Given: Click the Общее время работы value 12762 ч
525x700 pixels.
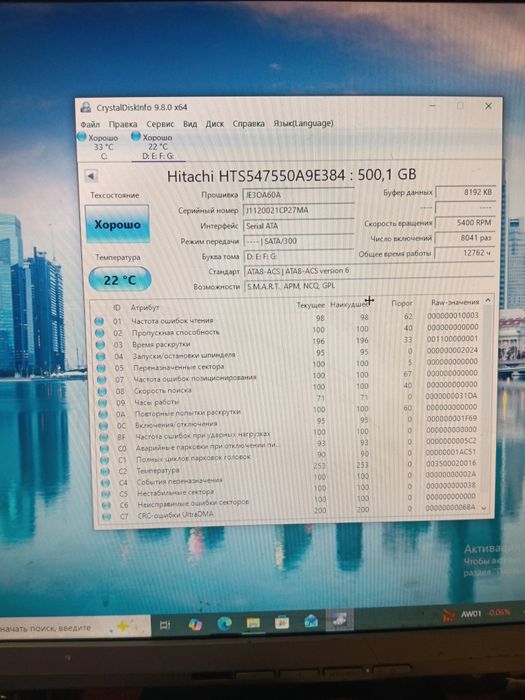Looking at the screenshot, I should (465, 253).
